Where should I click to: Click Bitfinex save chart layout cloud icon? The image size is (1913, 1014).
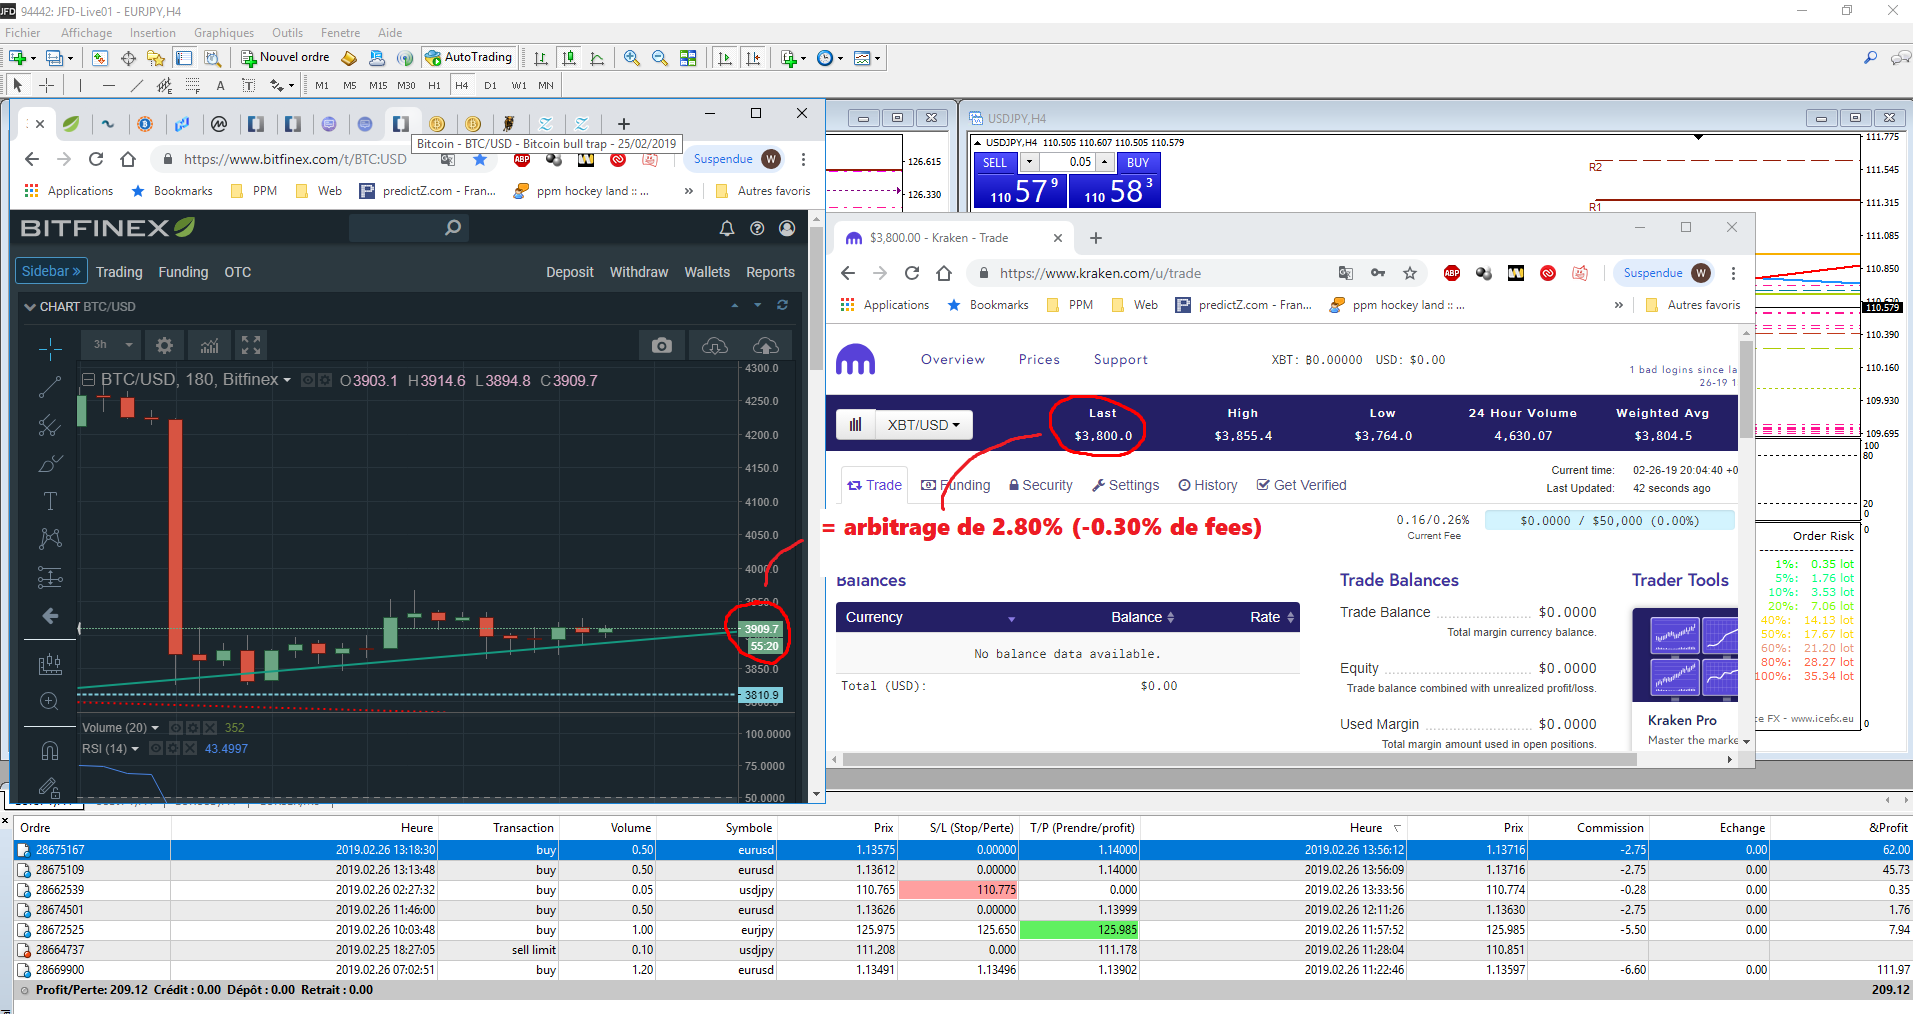(x=766, y=345)
